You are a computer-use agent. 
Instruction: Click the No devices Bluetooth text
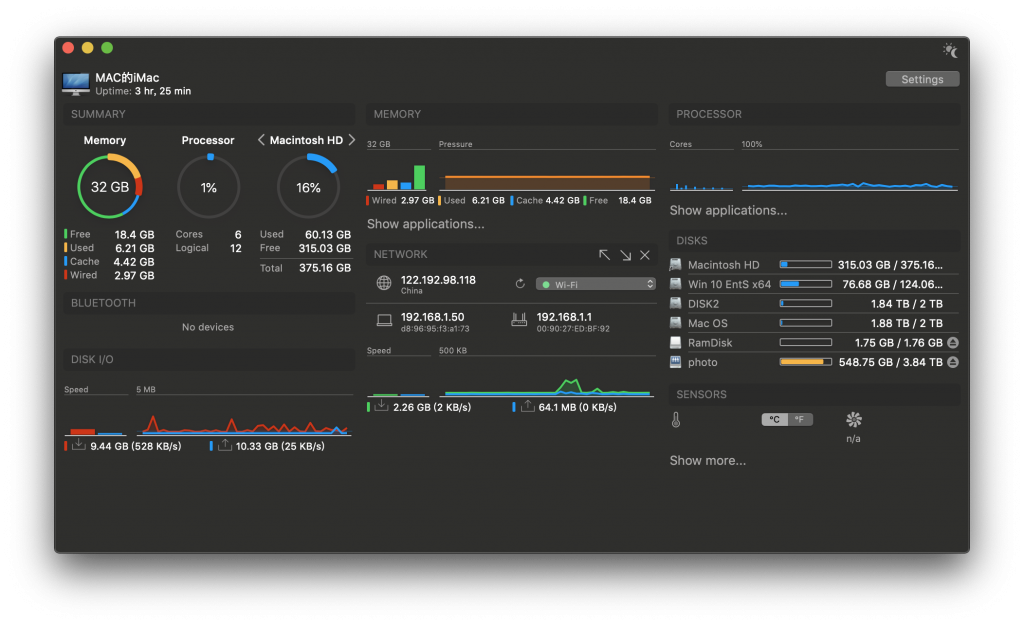point(208,327)
